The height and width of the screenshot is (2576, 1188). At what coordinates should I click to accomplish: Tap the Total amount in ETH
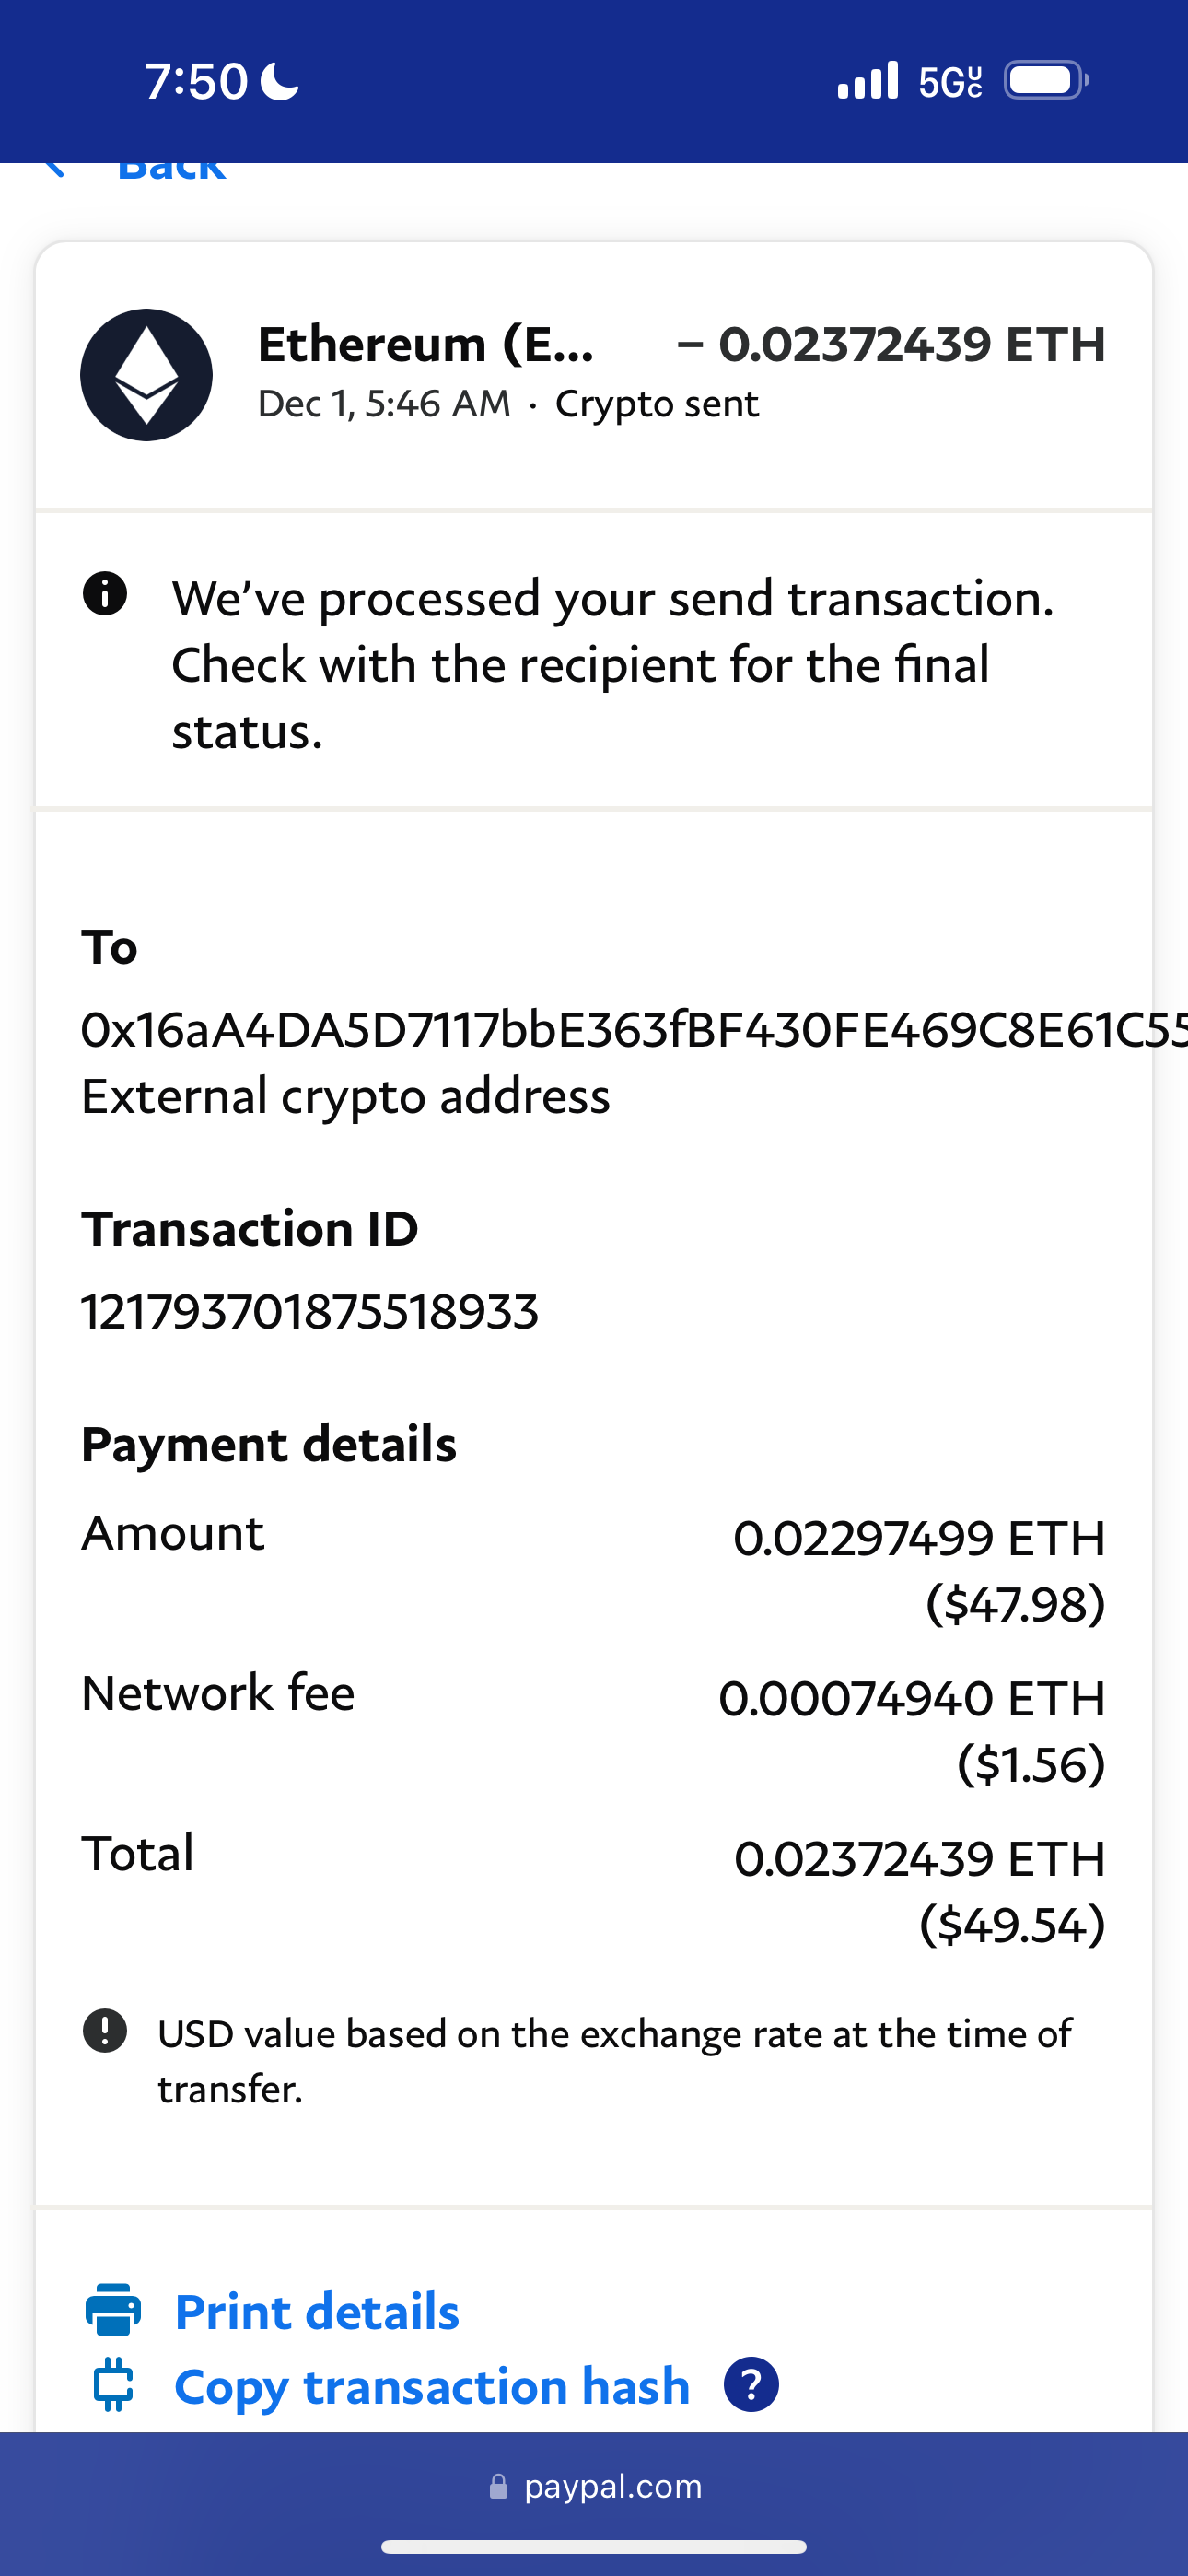(919, 1859)
